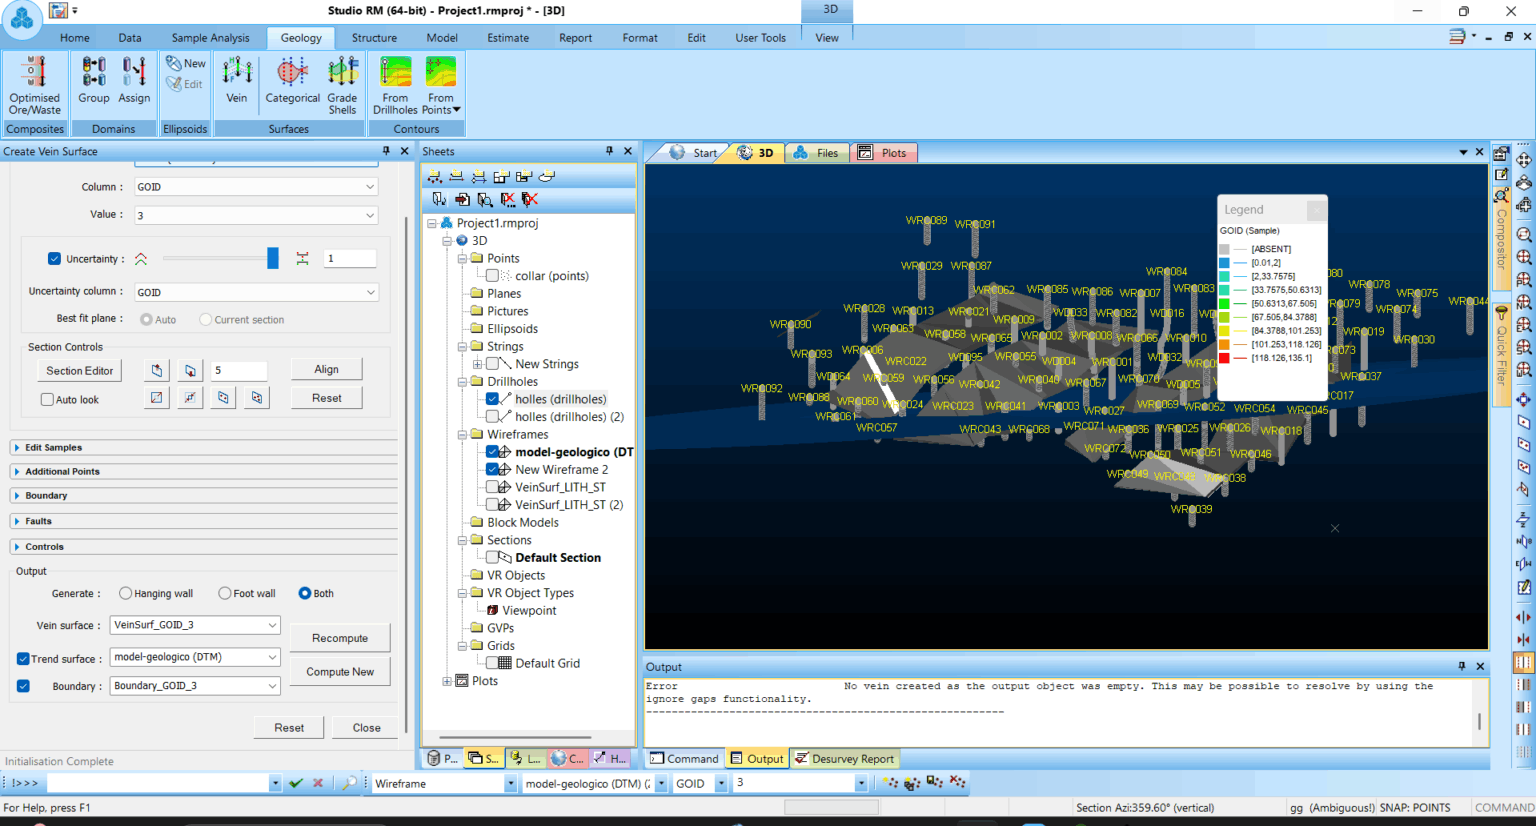1536x826 pixels.
Task: Click next section icon in Section Controls
Action: tap(190, 370)
